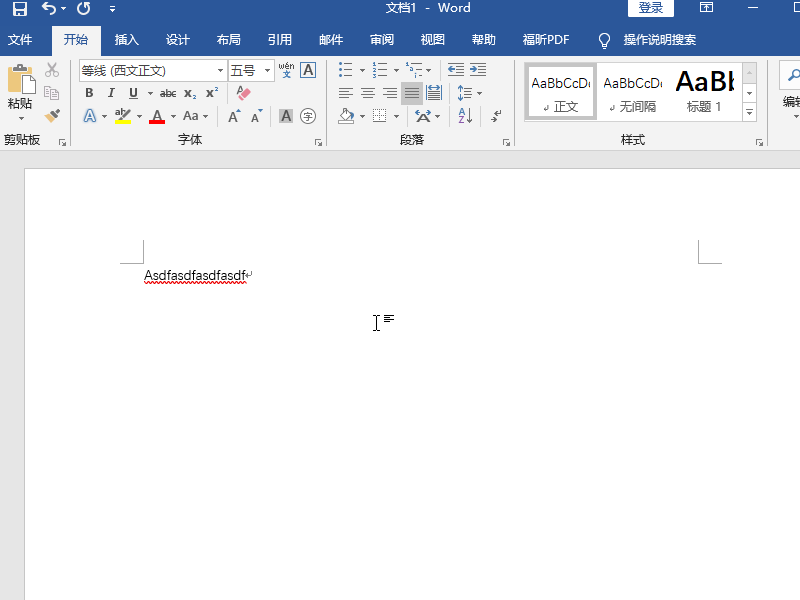Toggle Italic formatting
Image resolution: width=800 pixels, height=600 pixels.
click(x=111, y=93)
